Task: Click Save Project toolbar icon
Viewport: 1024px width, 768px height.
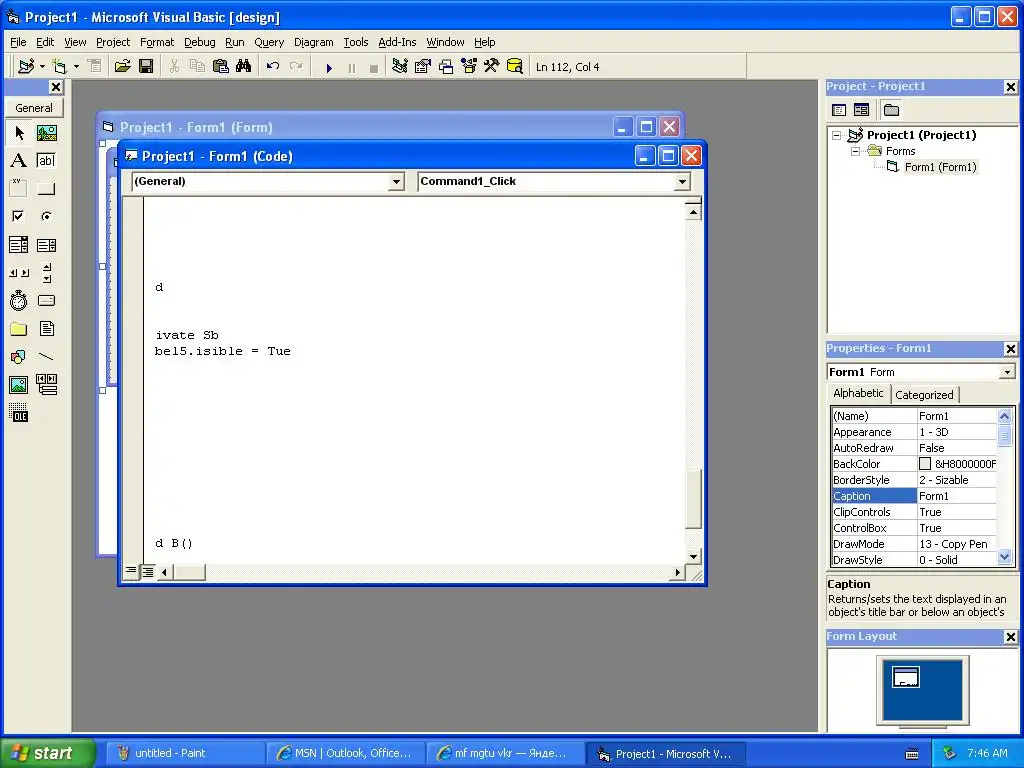Action: click(x=146, y=67)
